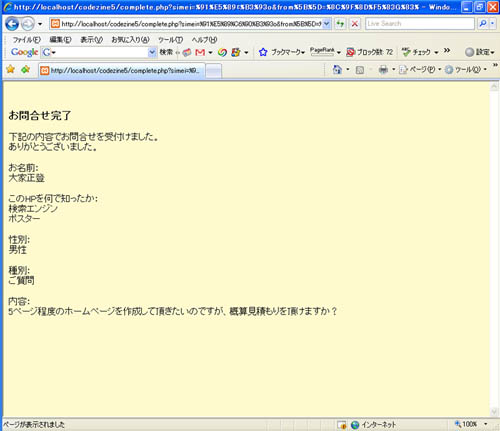Image resolution: width=500 pixels, height=431 pixels.
Task: Click the browser Forward button
Action: coord(28,24)
